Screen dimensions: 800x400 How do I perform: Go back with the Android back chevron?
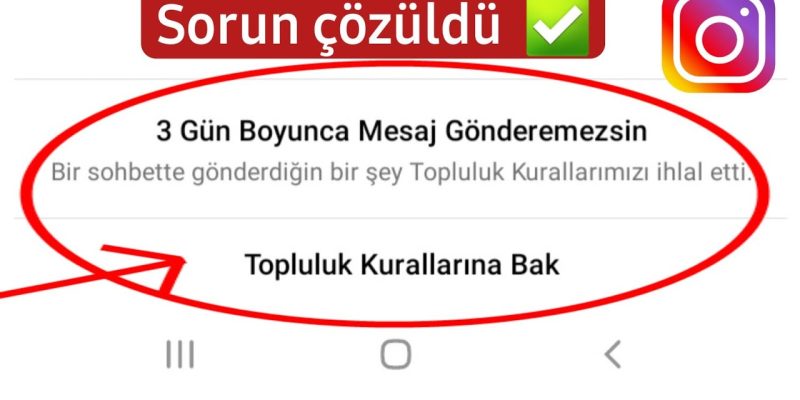pyautogui.click(x=613, y=355)
